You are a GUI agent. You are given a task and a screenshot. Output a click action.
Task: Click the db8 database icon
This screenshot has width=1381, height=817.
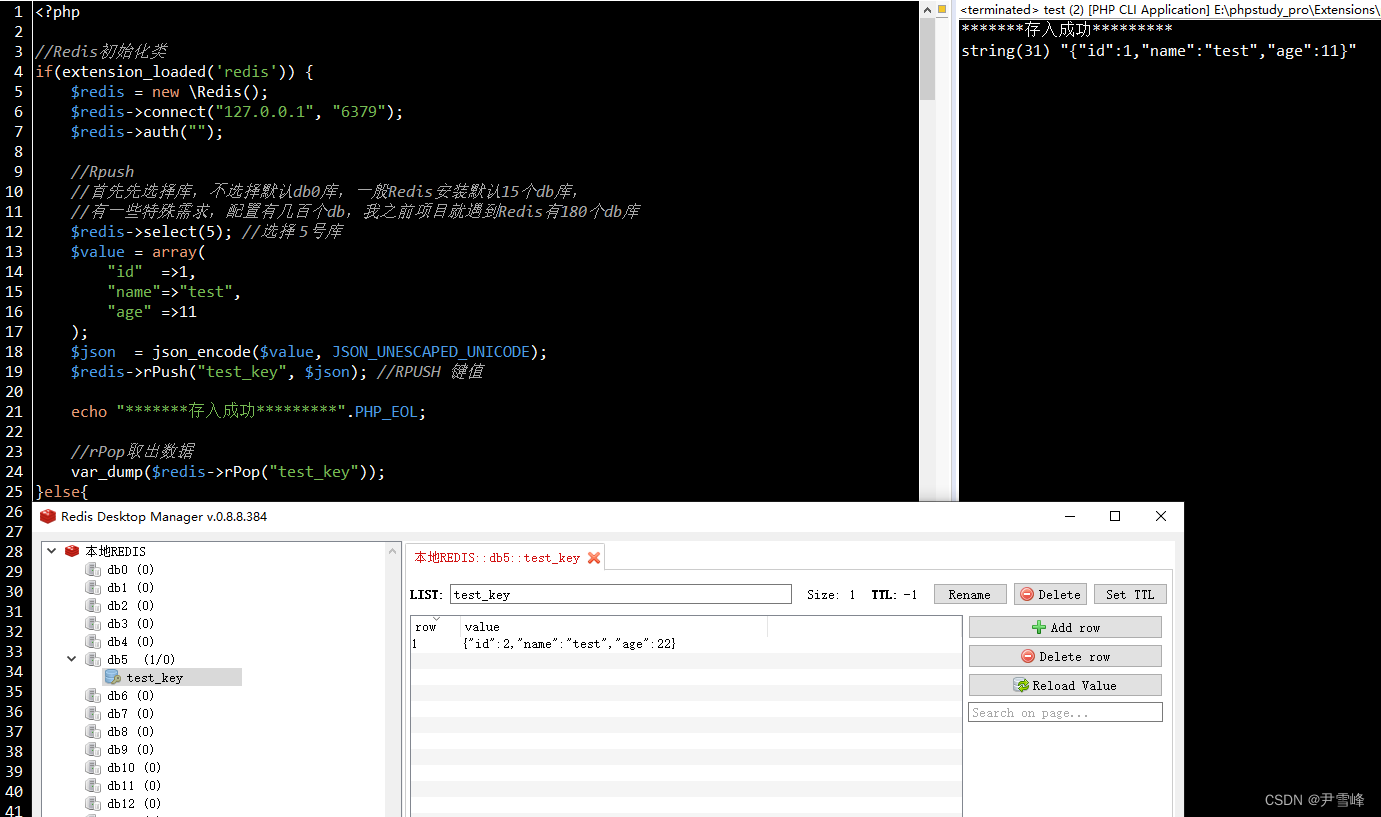[x=93, y=732]
